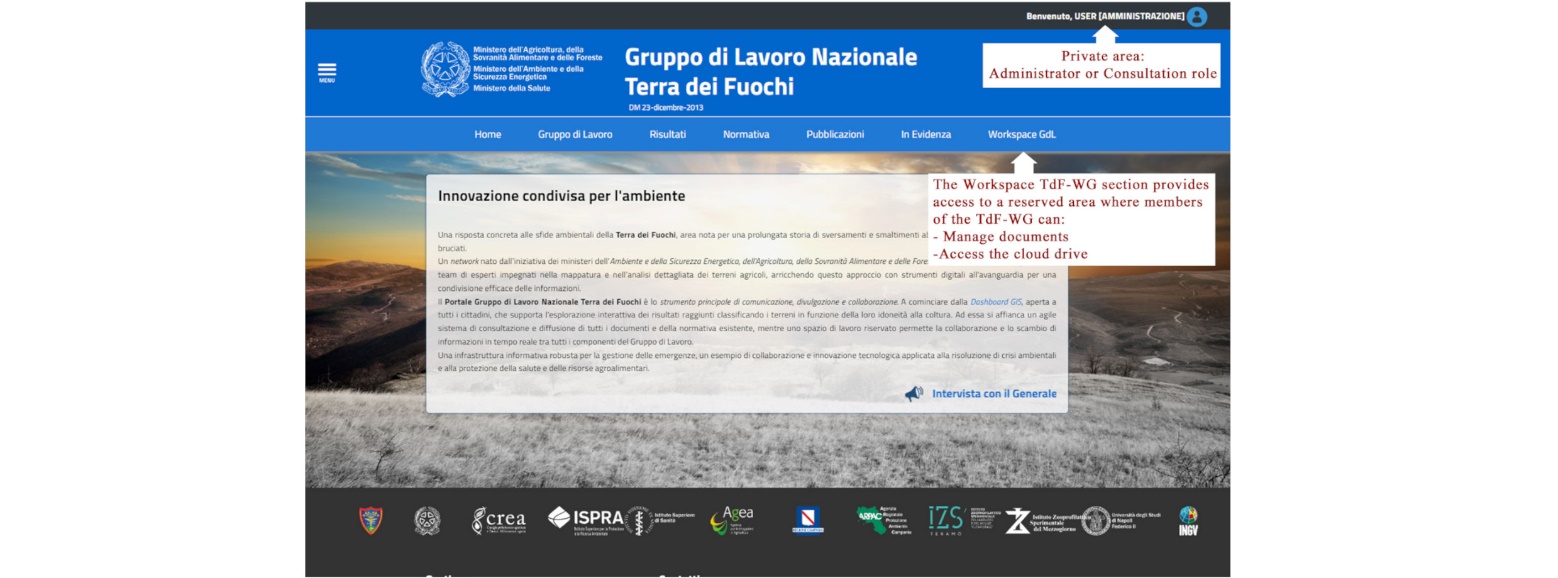Click the megaphone icon beside Intervista
Viewport: 1558px width, 578px height.
click(914, 394)
